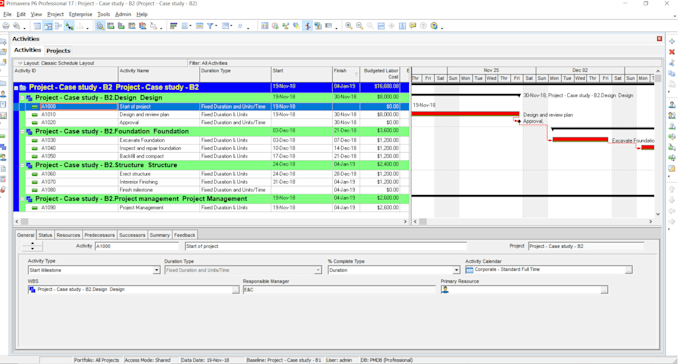Open the Status detail tab
Image resolution: width=680 pixels, height=364 pixels.
[x=45, y=235]
